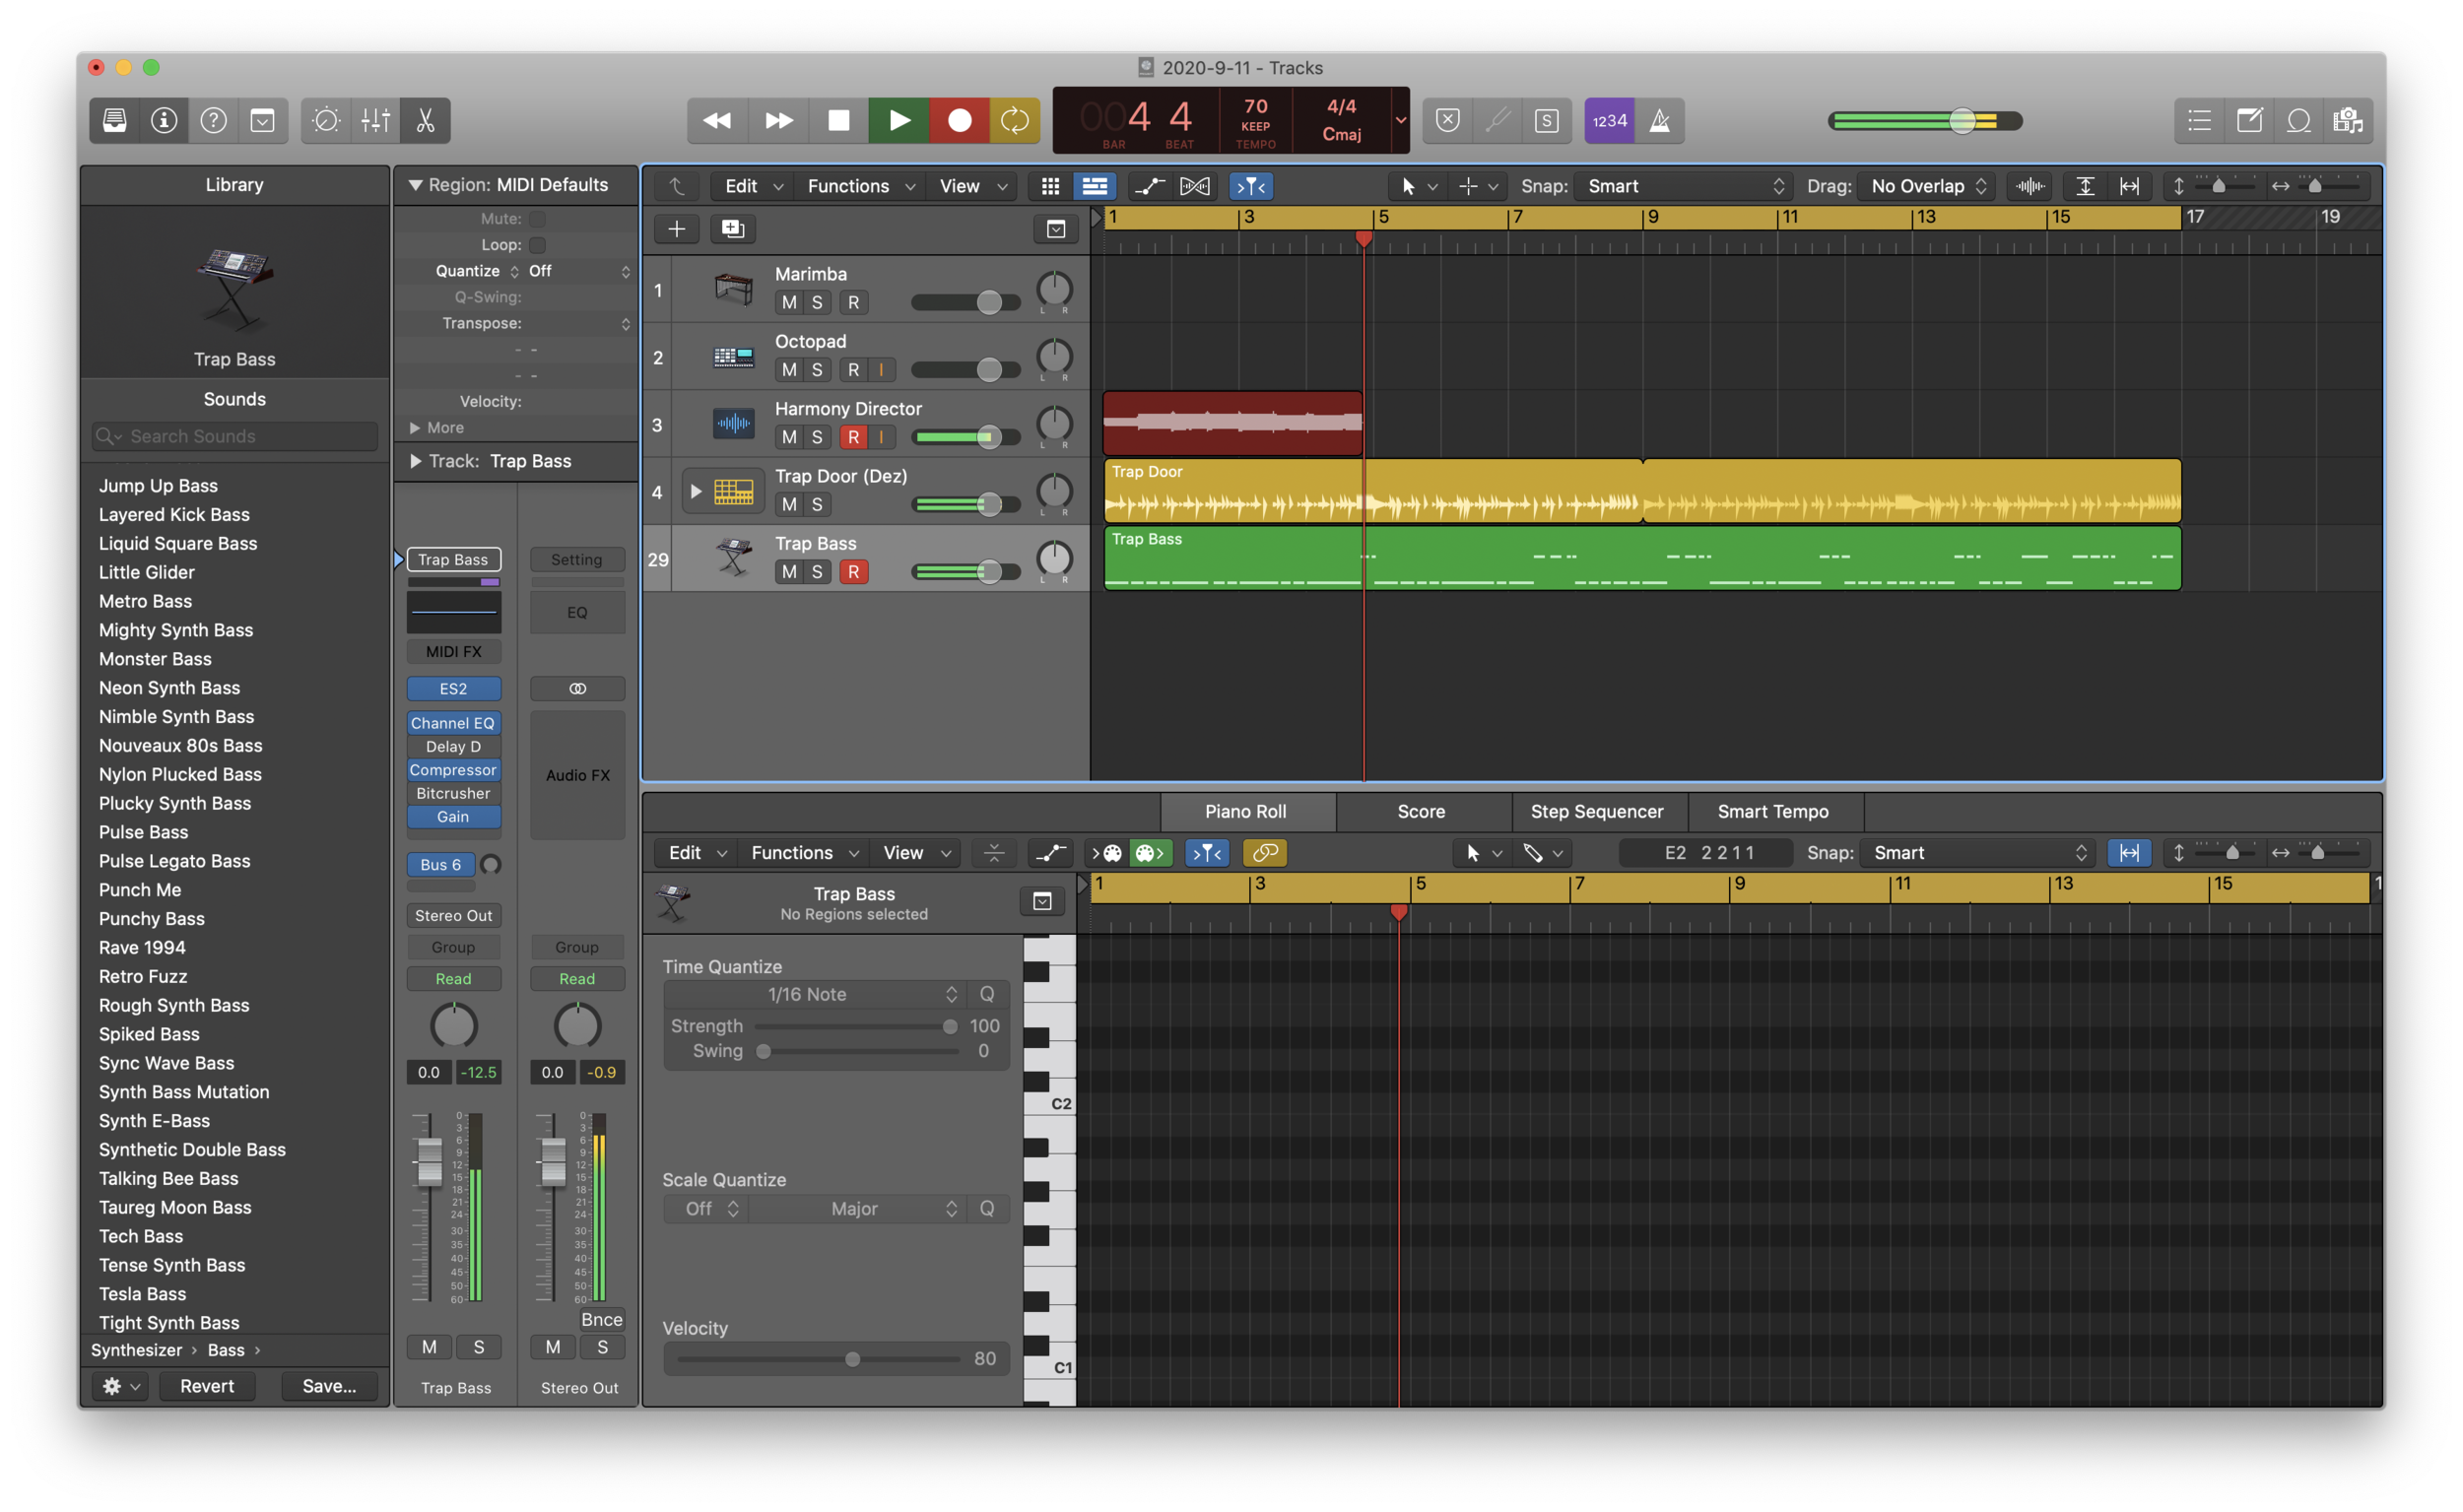Open the Note Pads icon
The height and width of the screenshot is (1512, 2463).
point(2249,121)
